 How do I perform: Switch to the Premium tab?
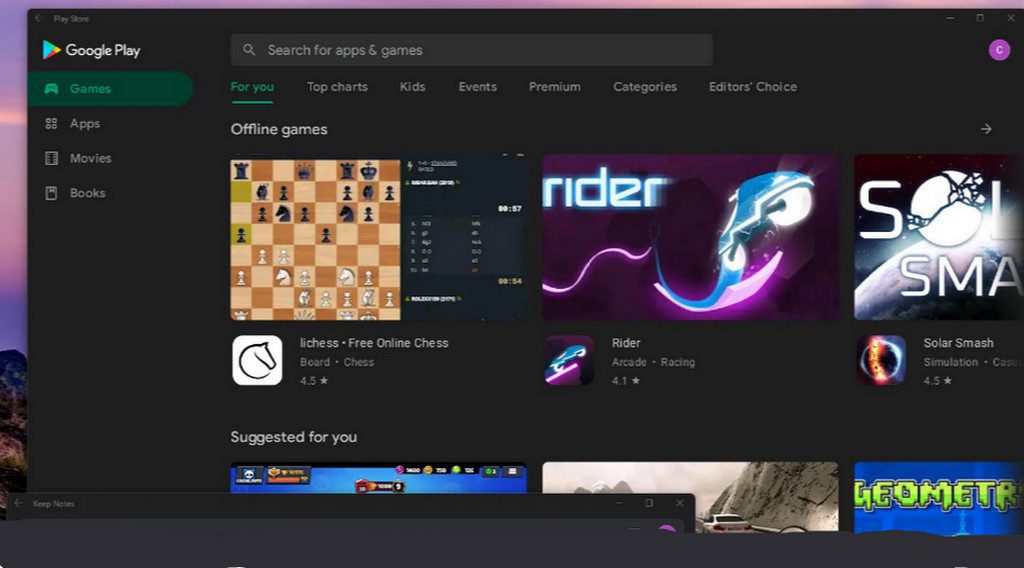554,87
